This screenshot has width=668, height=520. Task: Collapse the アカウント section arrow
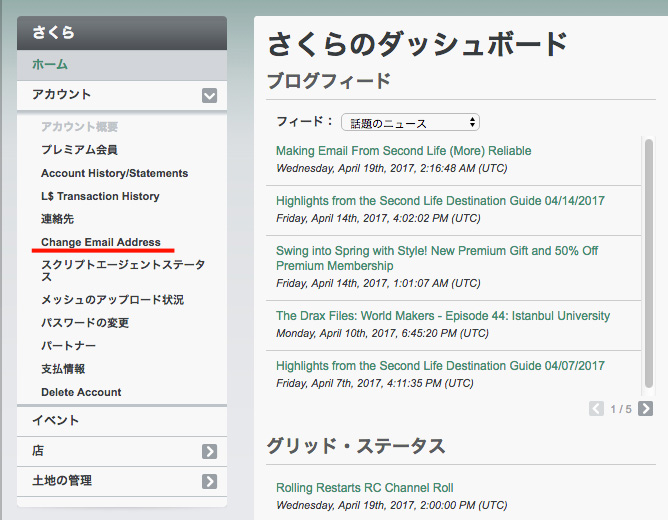point(209,95)
